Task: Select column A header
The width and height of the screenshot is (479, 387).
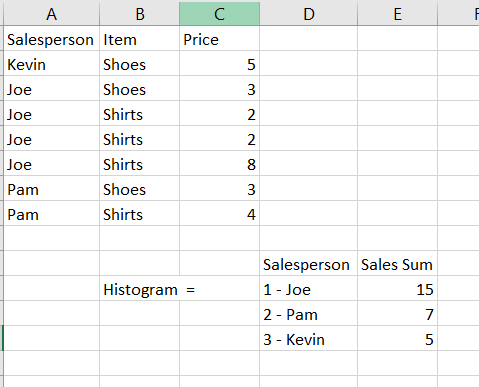Action: (x=51, y=14)
